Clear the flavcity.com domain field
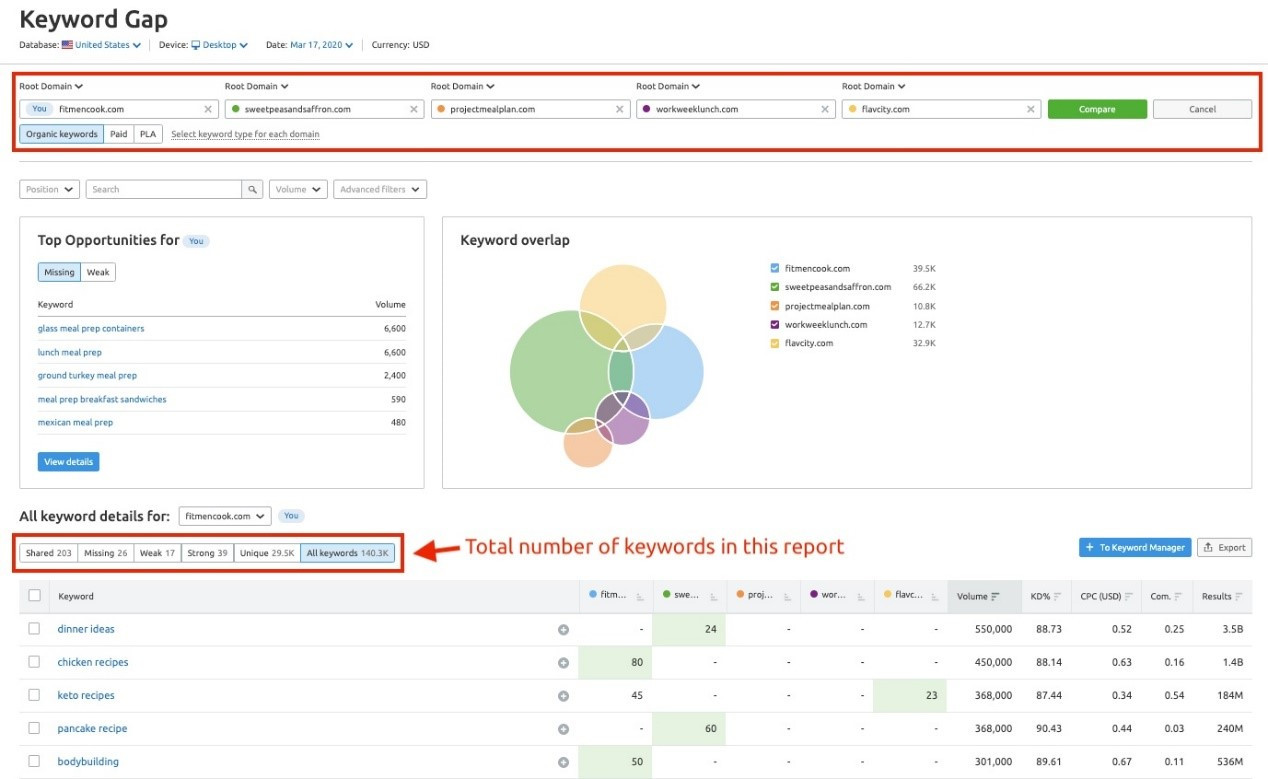 [1031, 109]
